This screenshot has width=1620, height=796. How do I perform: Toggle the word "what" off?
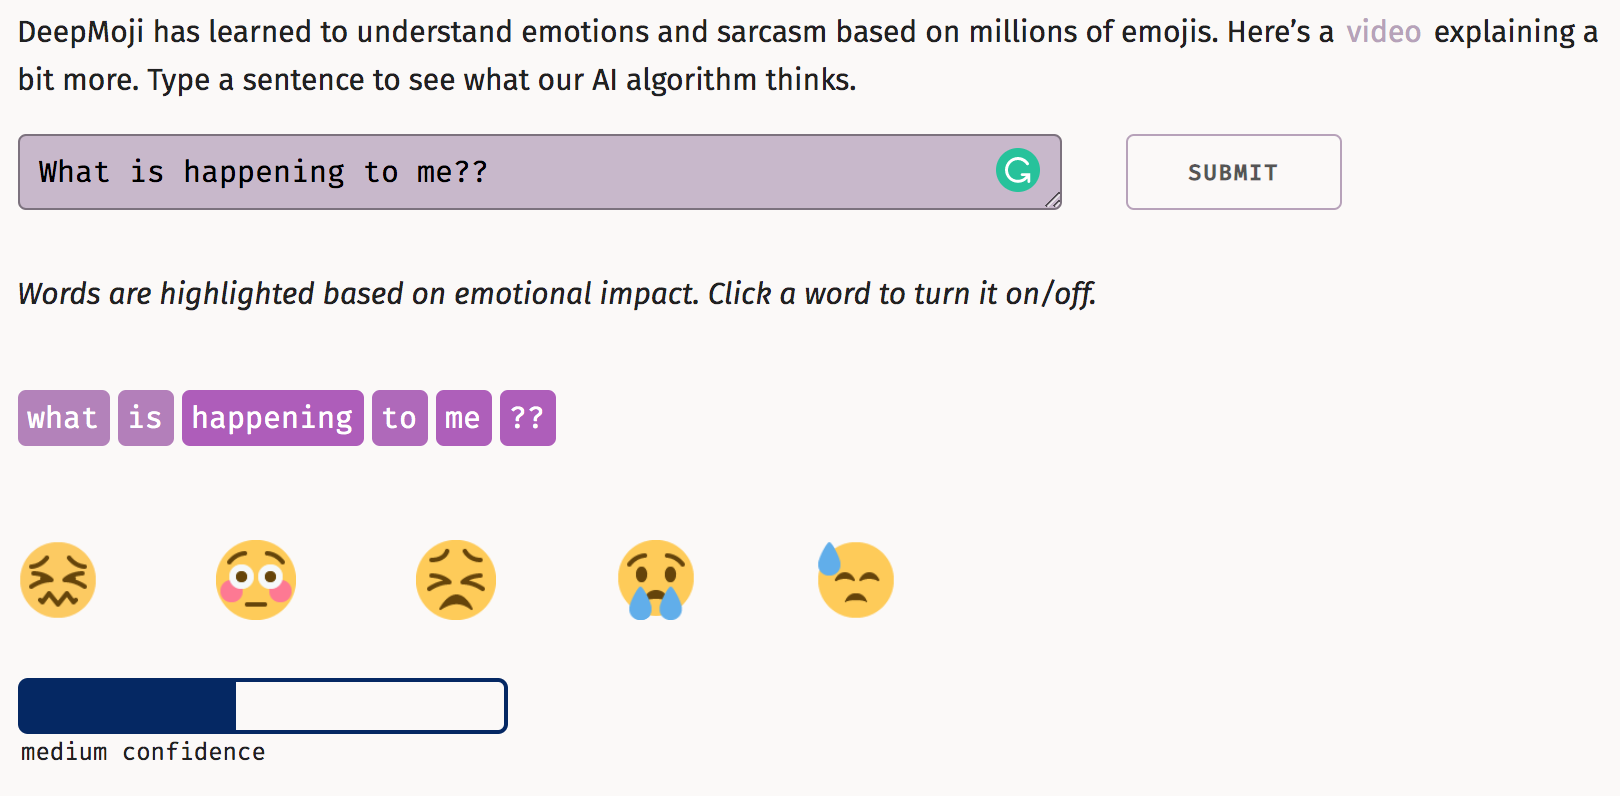tap(64, 418)
